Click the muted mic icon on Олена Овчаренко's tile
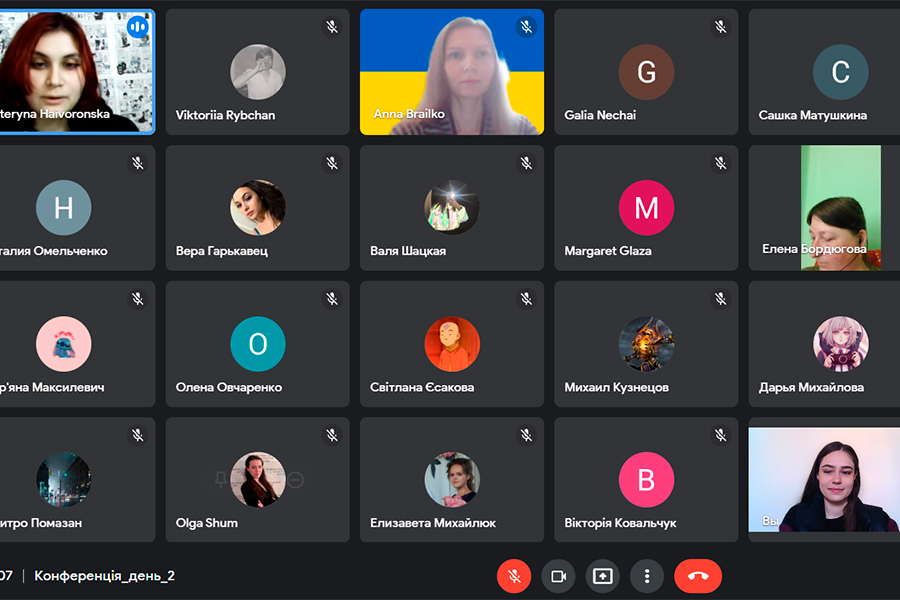Image resolution: width=900 pixels, height=600 pixels. [x=332, y=299]
